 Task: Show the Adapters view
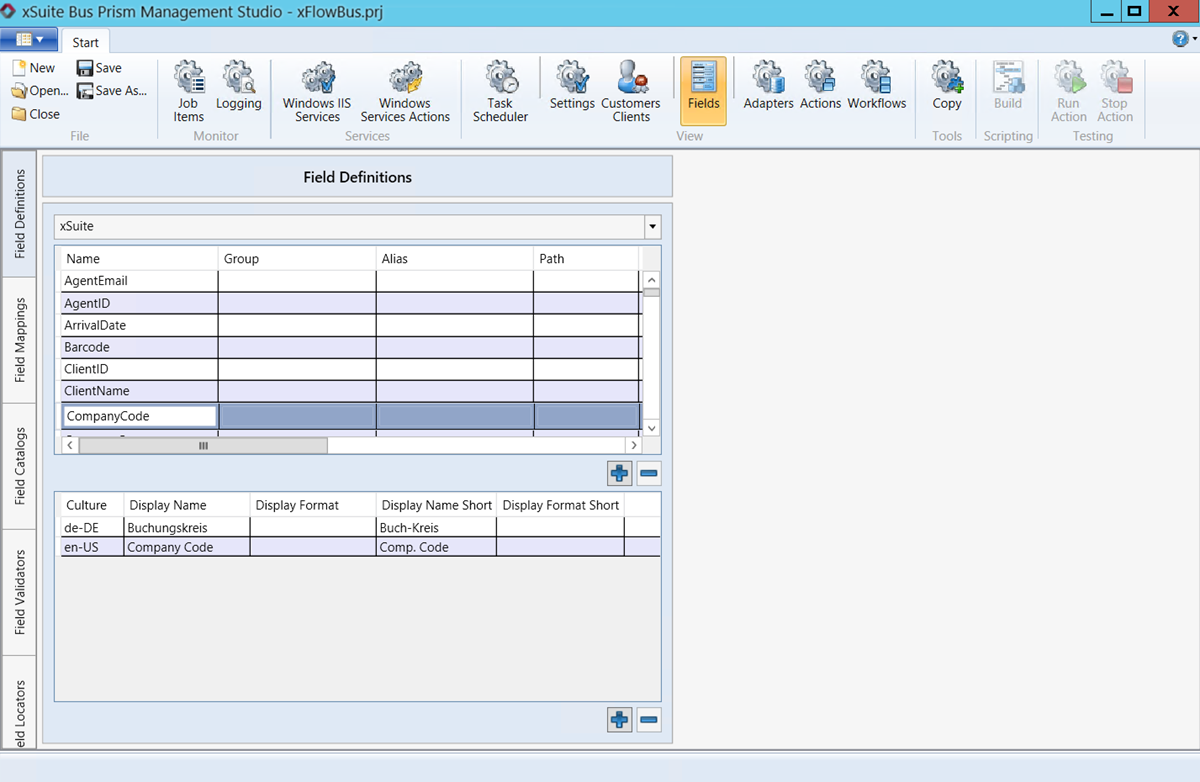click(768, 90)
